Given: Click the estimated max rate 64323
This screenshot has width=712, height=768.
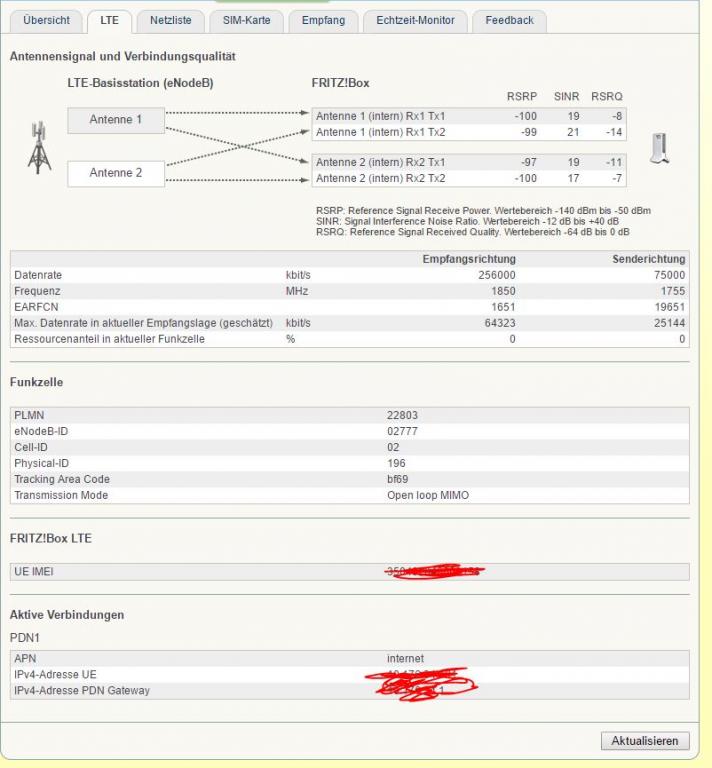Looking at the screenshot, I should [500, 323].
